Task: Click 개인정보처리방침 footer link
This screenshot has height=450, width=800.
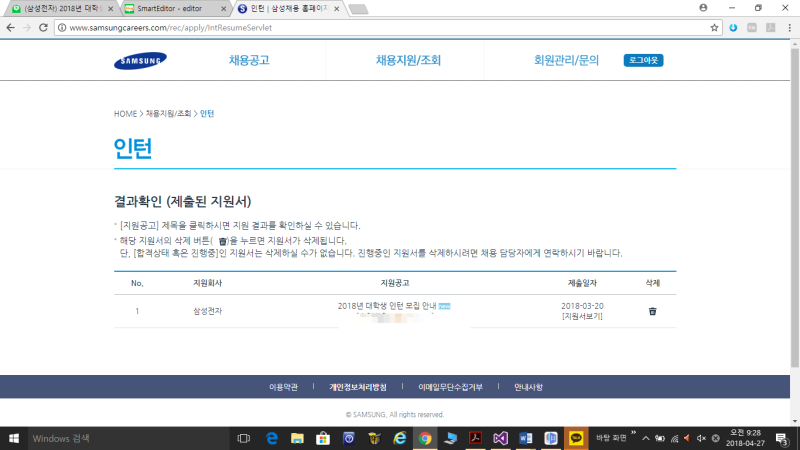Action: click(x=358, y=387)
